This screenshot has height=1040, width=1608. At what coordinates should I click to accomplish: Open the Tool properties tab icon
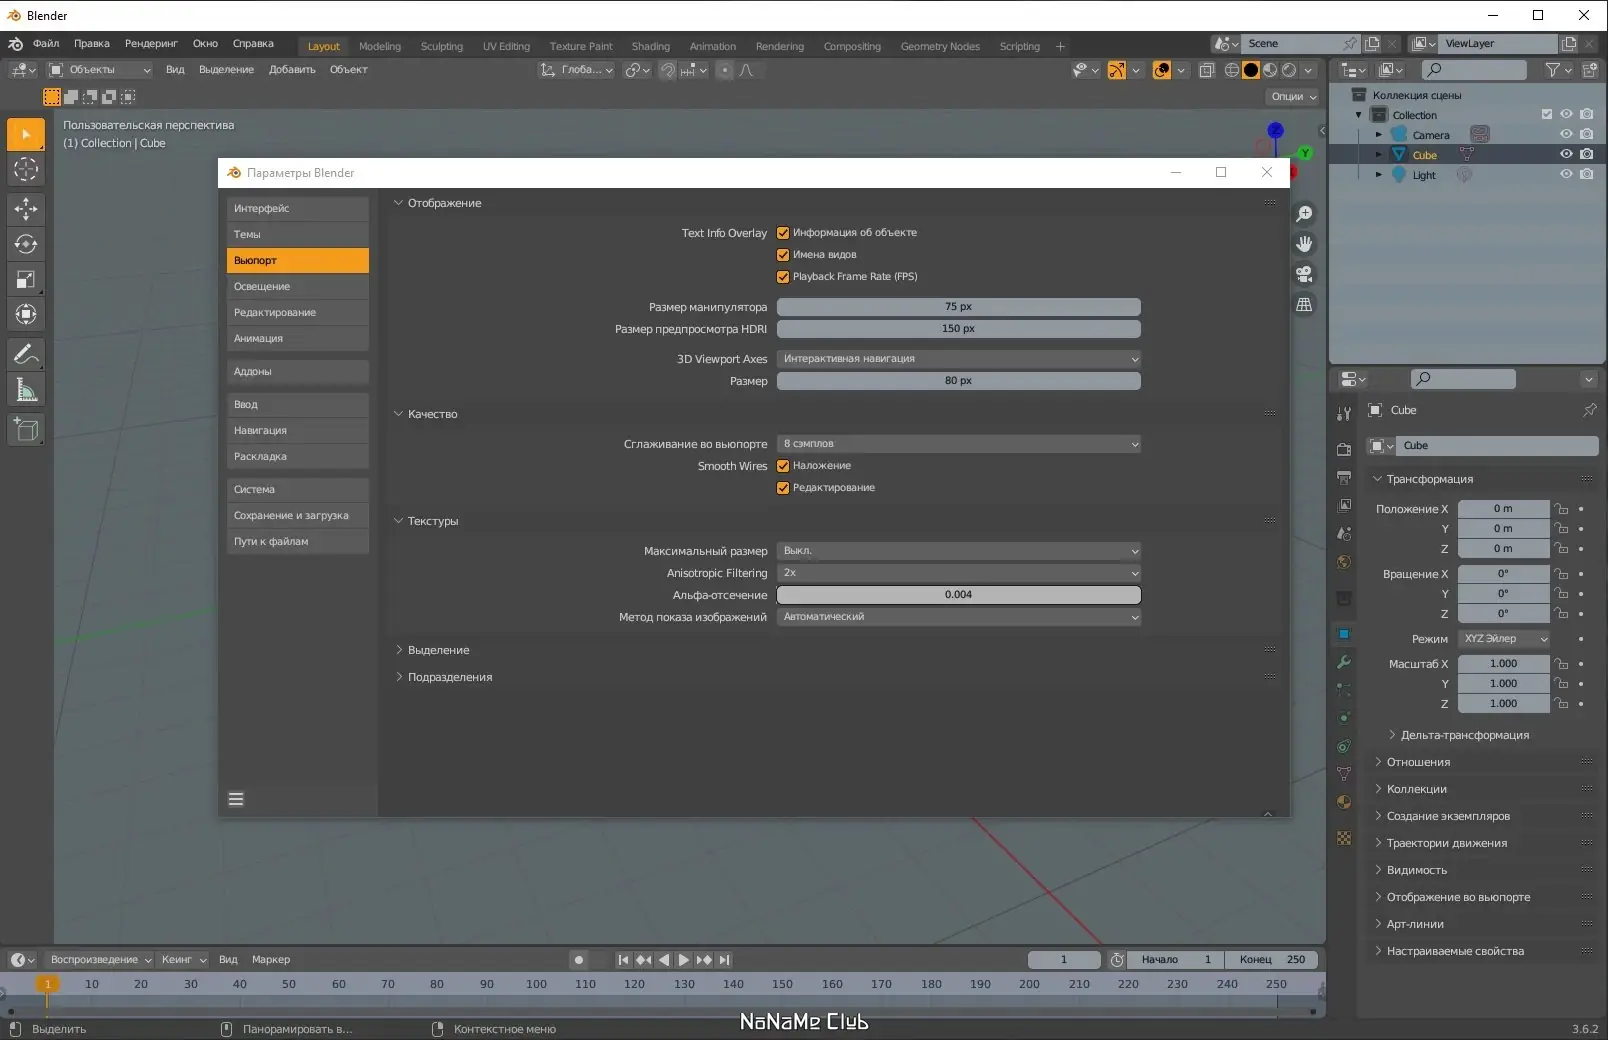coord(1344,414)
